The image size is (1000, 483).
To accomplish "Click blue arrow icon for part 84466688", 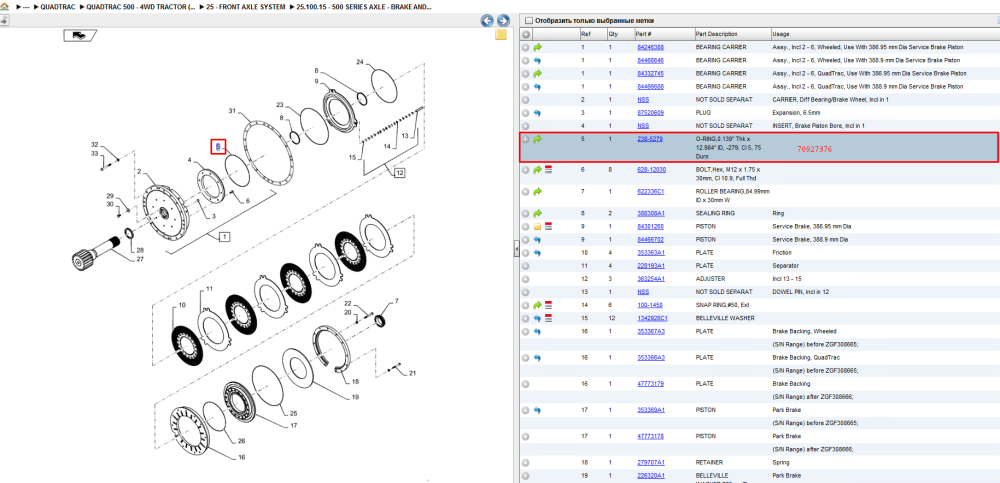I will click(x=538, y=86).
